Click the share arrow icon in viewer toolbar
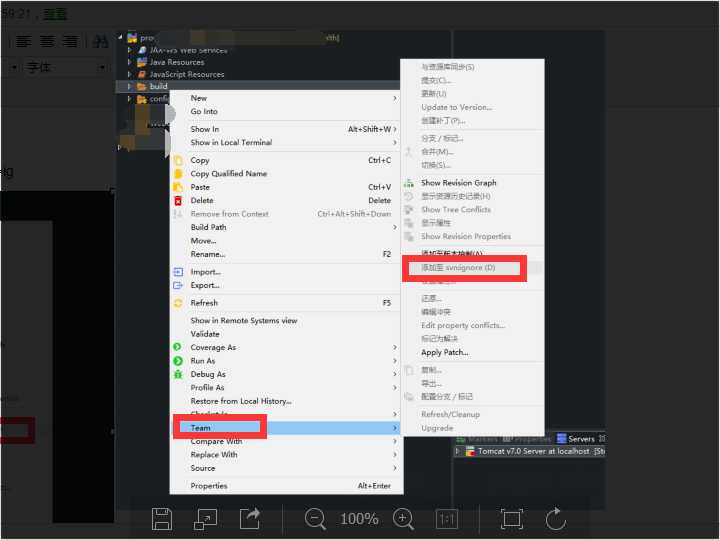 (250, 518)
